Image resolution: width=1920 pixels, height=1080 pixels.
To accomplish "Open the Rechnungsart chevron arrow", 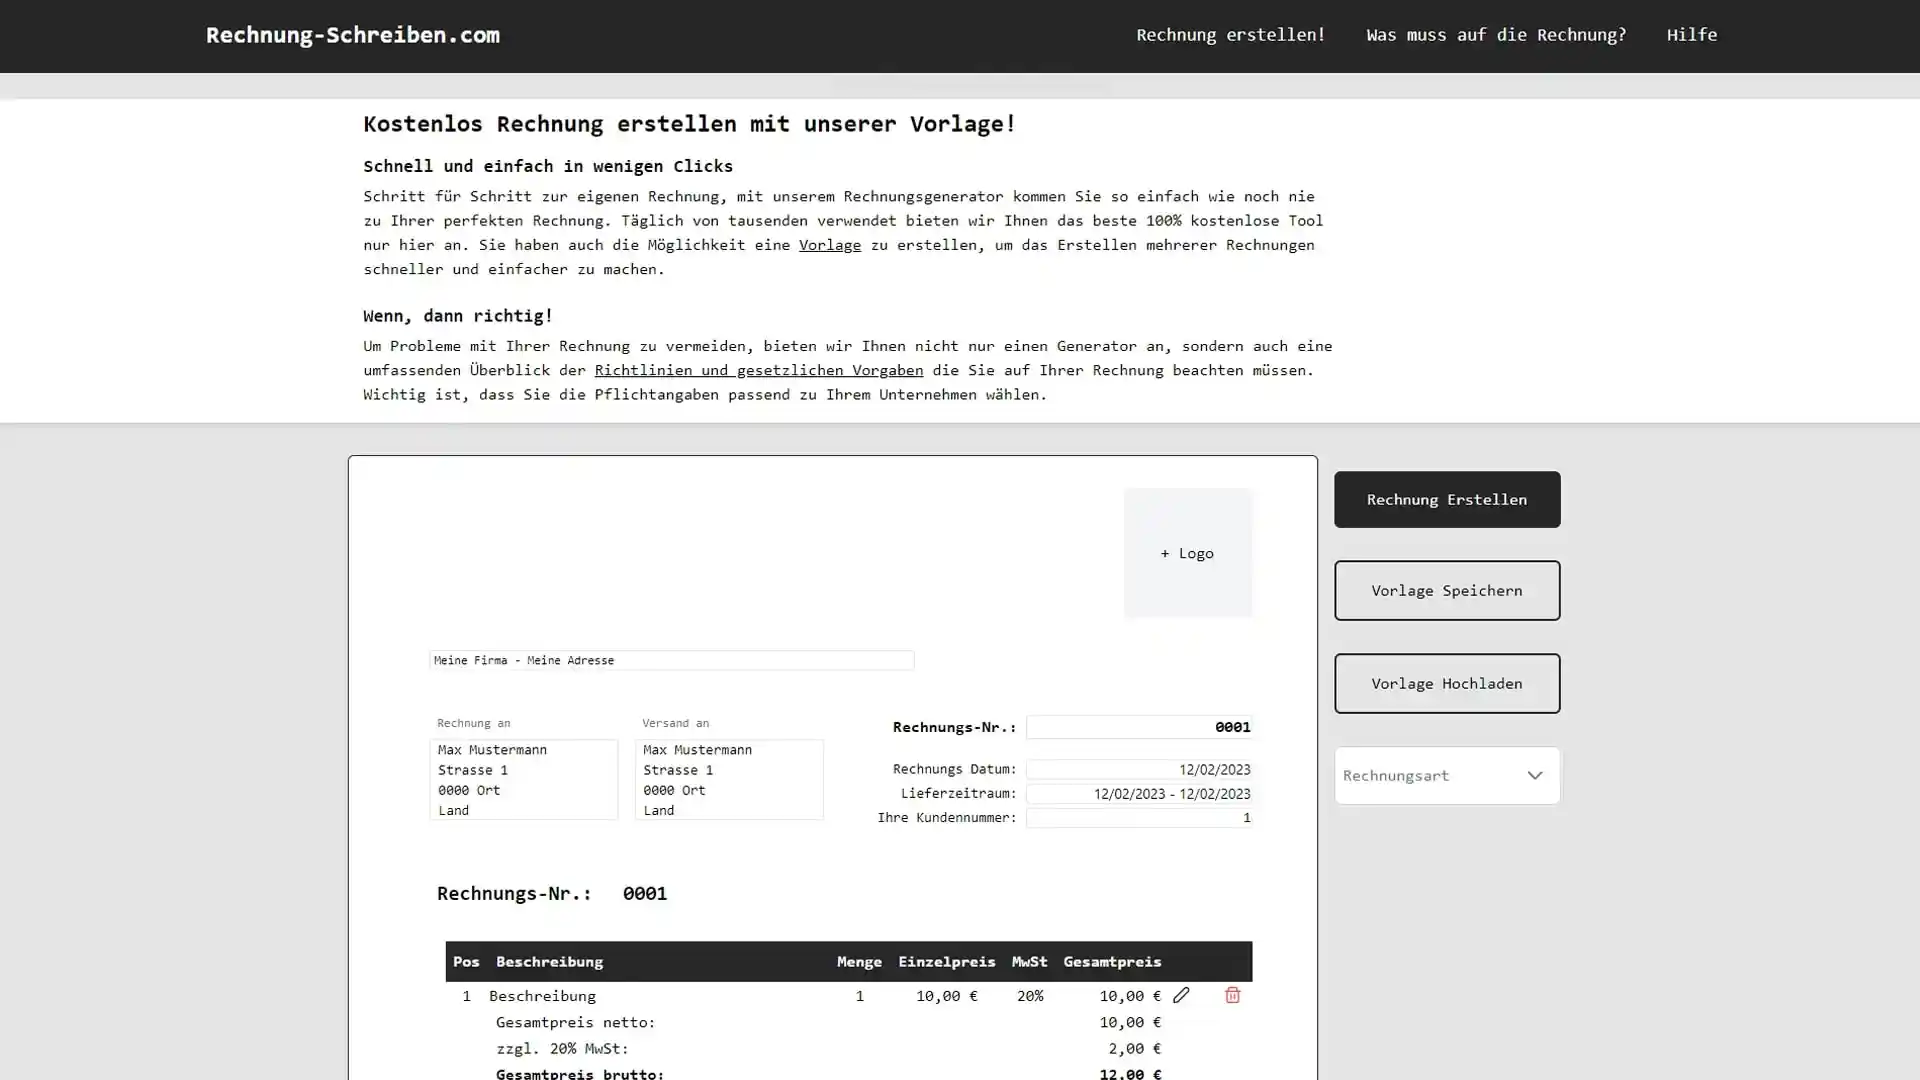I will [x=1534, y=775].
